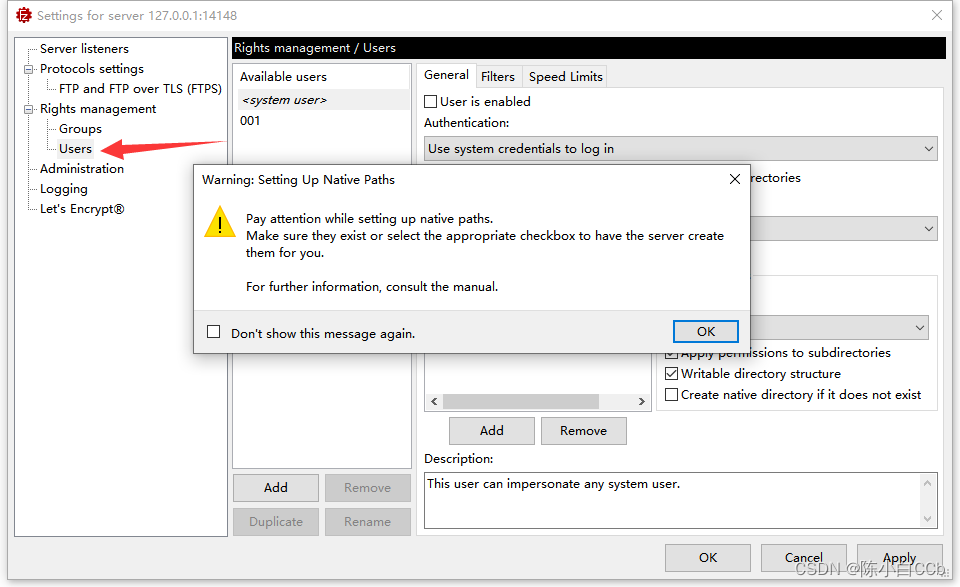Click the Description scrollbar up arrow

point(927,484)
